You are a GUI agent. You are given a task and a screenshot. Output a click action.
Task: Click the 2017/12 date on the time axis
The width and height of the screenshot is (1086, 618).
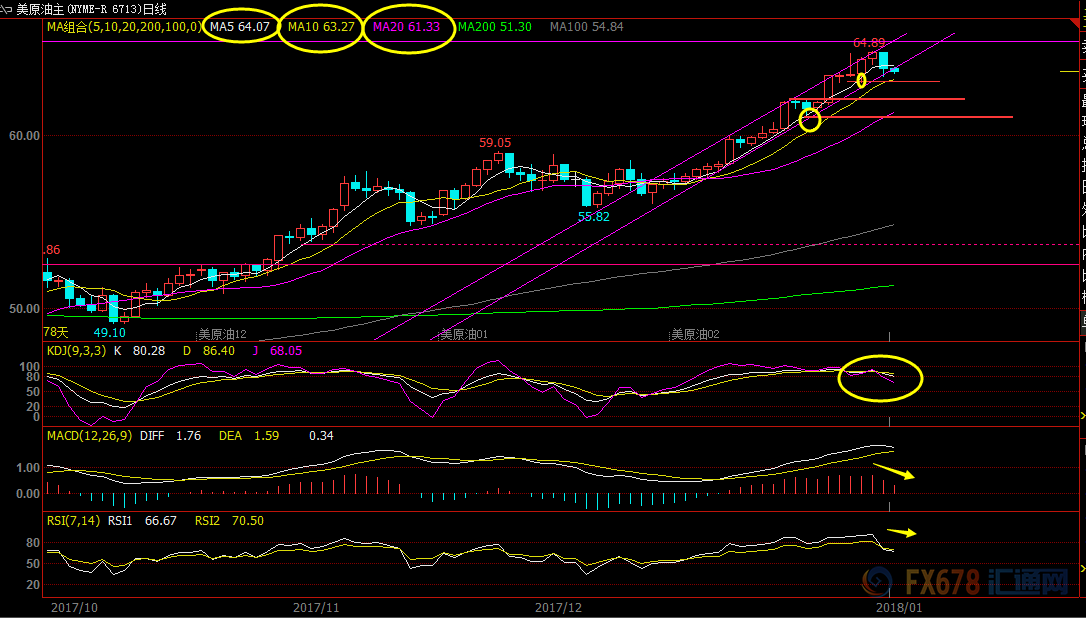(559, 607)
